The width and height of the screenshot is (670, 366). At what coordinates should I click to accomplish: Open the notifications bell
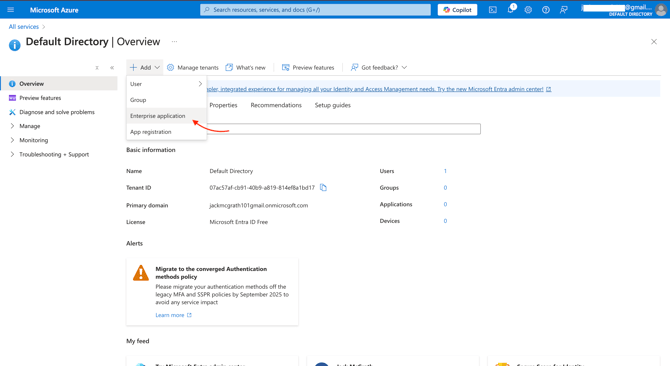[511, 9]
